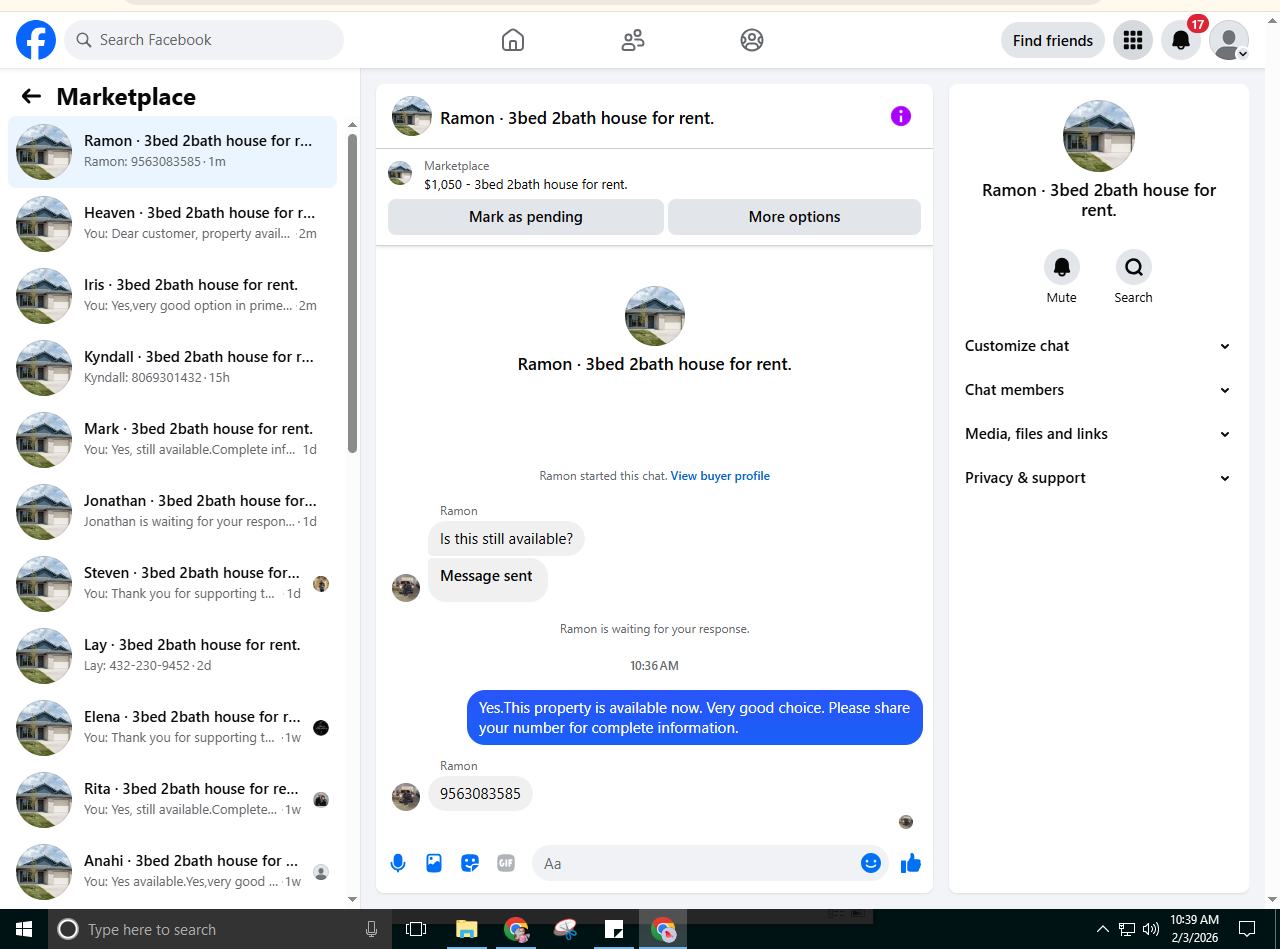Click the 'Is this still available?' message
Image resolution: width=1280 pixels, height=949 pixels.
(506, 539)
